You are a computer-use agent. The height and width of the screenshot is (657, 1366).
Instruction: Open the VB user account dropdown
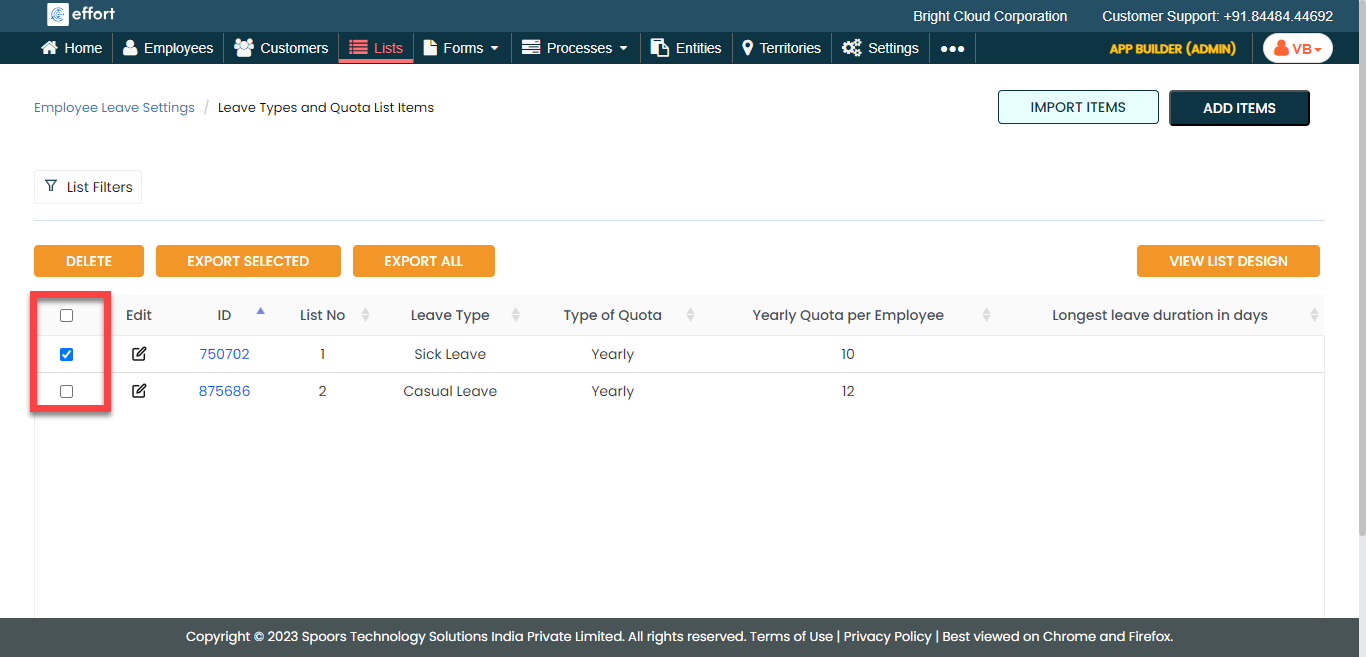[x=1297, y=48]
